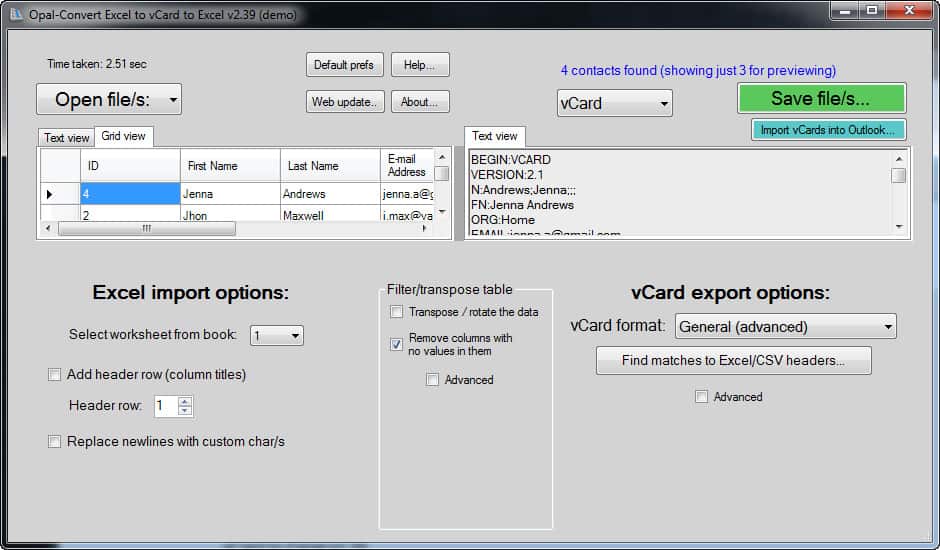This screenshot has width=940, height=550.
Task: Select the Jhon first name cell
Action: [x=230, y=215]
